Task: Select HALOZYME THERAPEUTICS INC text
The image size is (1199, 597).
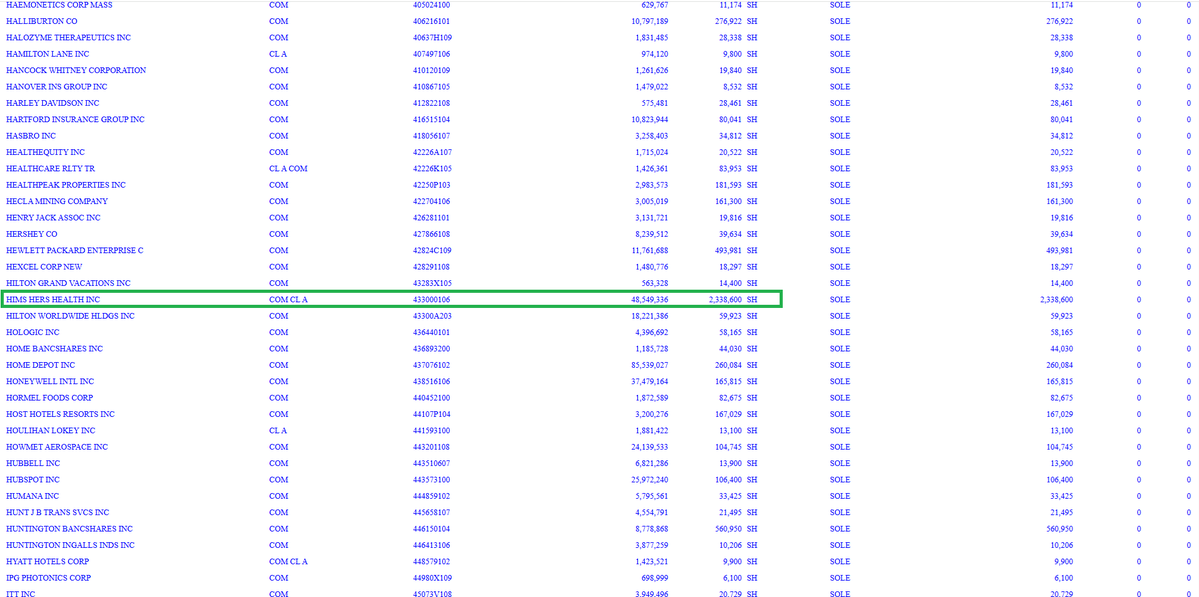Action: pos(68,37)
